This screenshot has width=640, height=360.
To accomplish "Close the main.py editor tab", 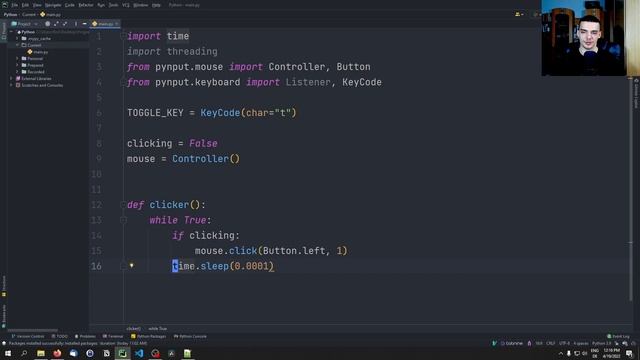I will tap(117, 24).
